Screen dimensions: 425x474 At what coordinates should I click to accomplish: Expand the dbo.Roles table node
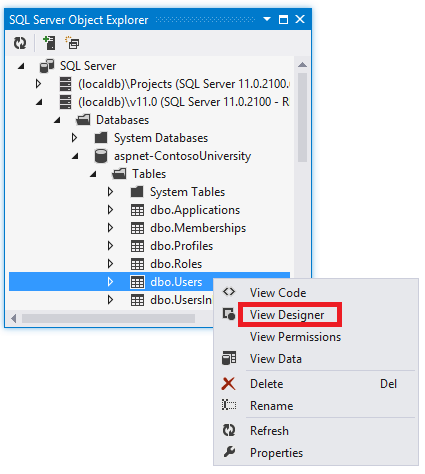coord(110,264)
